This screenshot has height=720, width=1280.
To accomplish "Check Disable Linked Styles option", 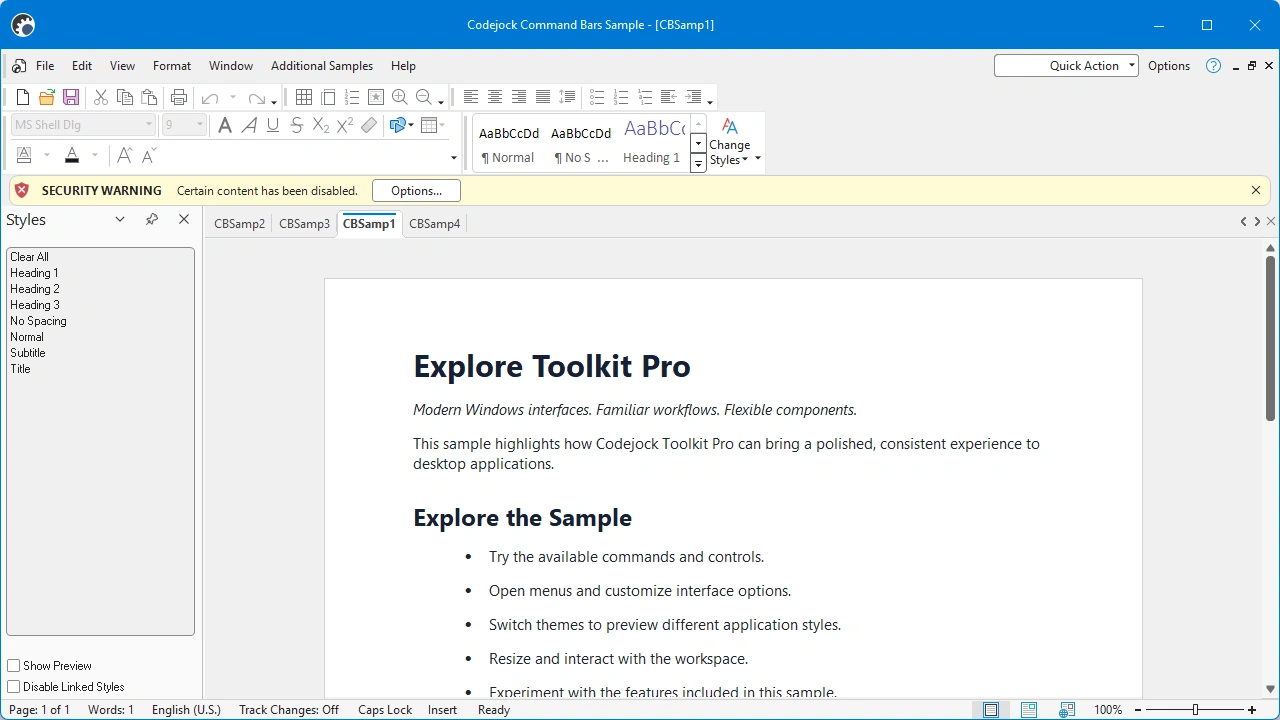I will (x=14, y=687).
